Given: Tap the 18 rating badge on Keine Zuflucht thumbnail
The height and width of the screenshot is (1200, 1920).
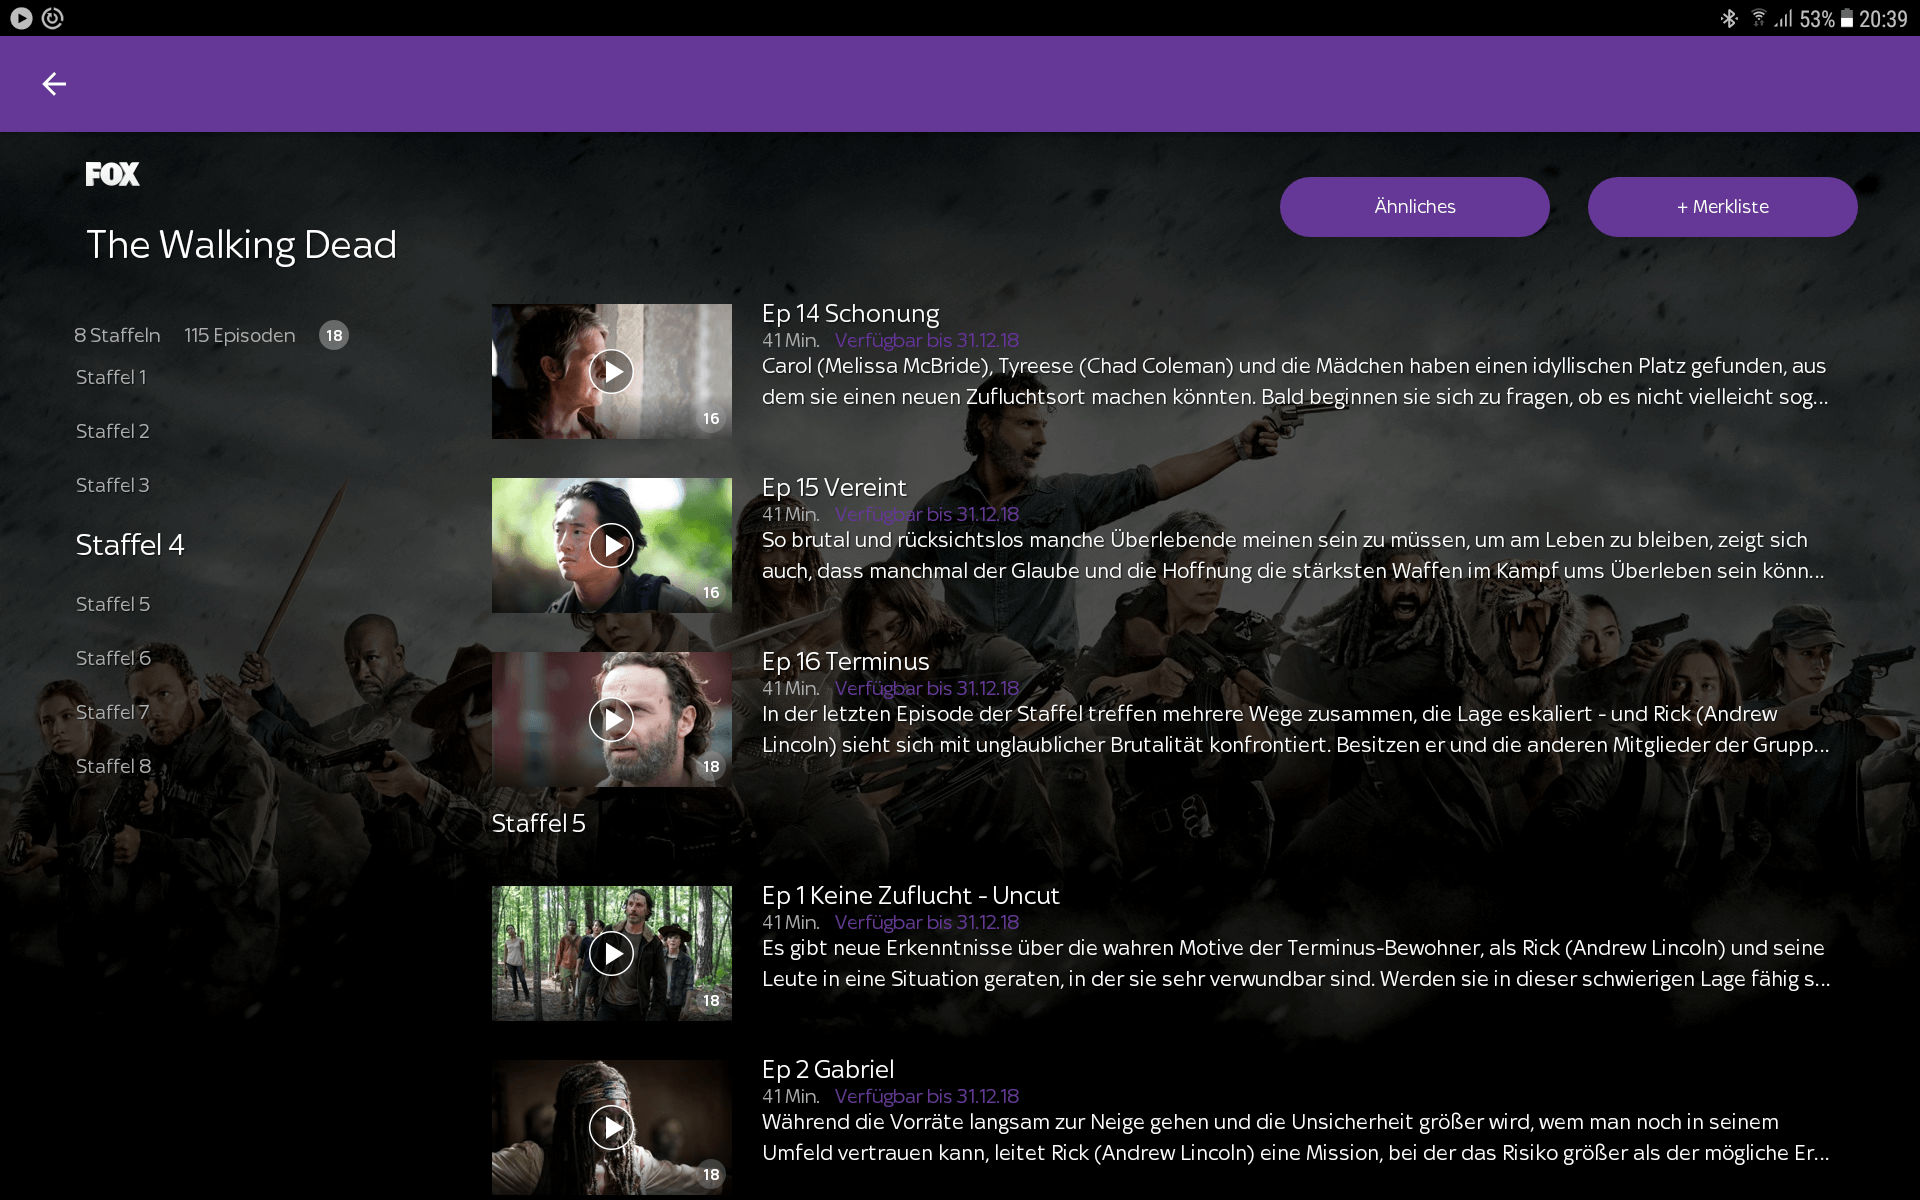Looking at the screenshot, I should [711, 1001].
